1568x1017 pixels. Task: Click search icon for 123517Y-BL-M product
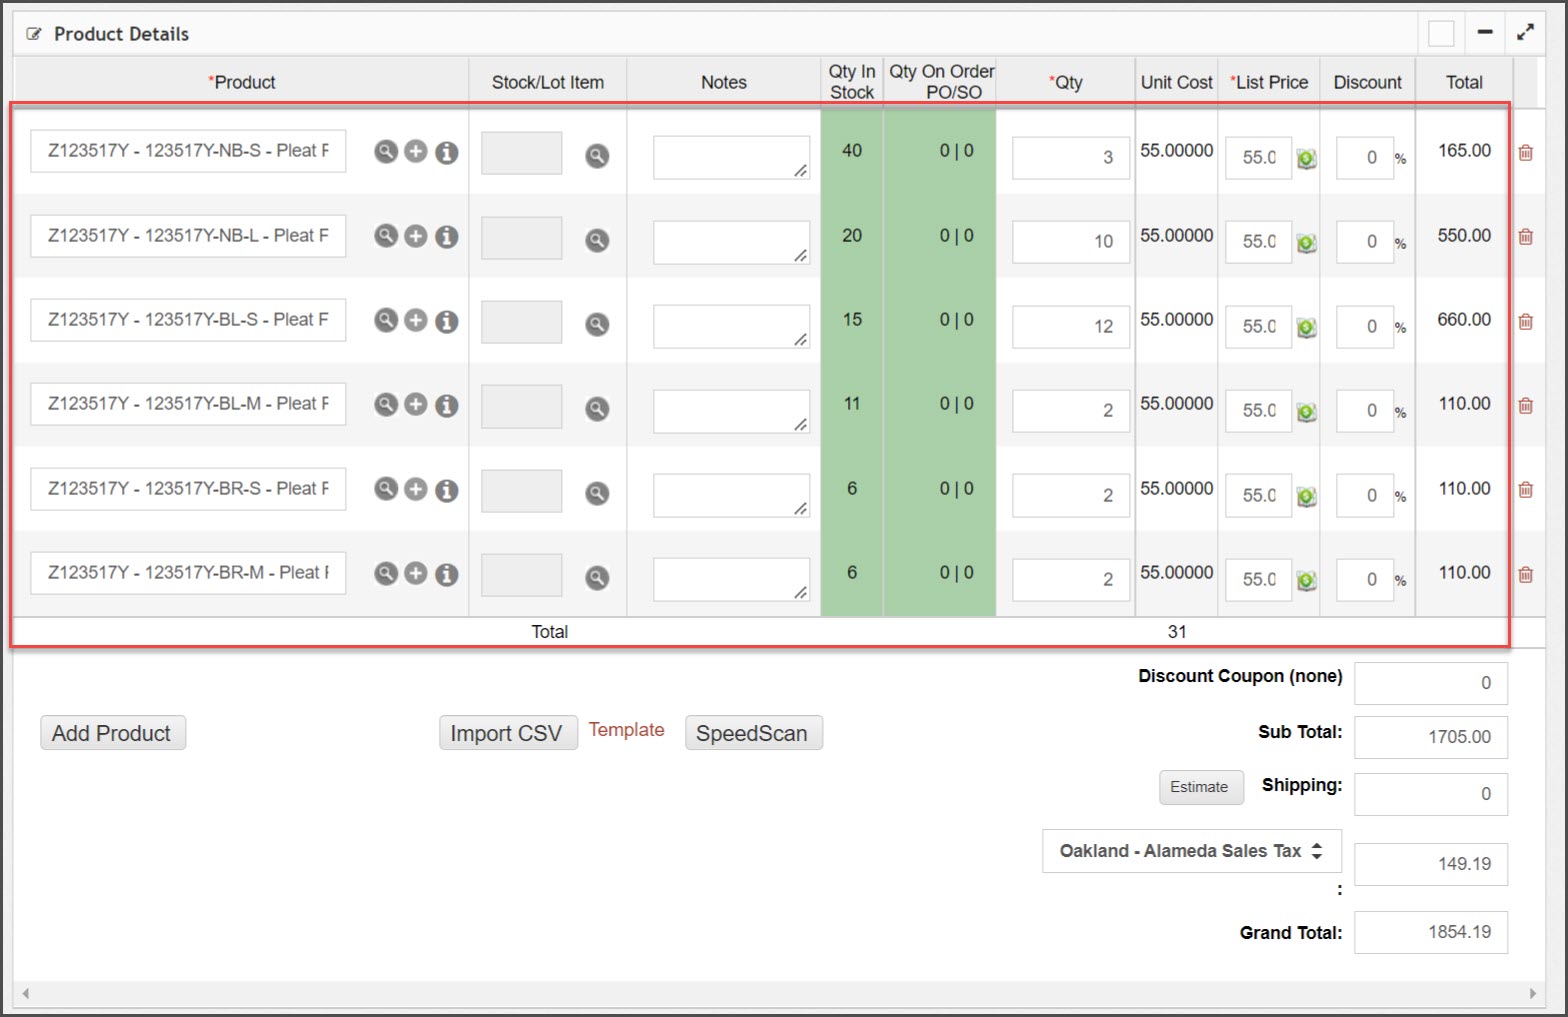coord(386,404)
